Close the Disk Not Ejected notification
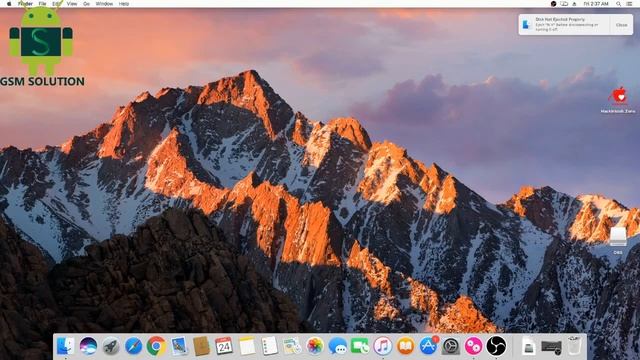Screen dimensions: 640x360 coord(622,25)
